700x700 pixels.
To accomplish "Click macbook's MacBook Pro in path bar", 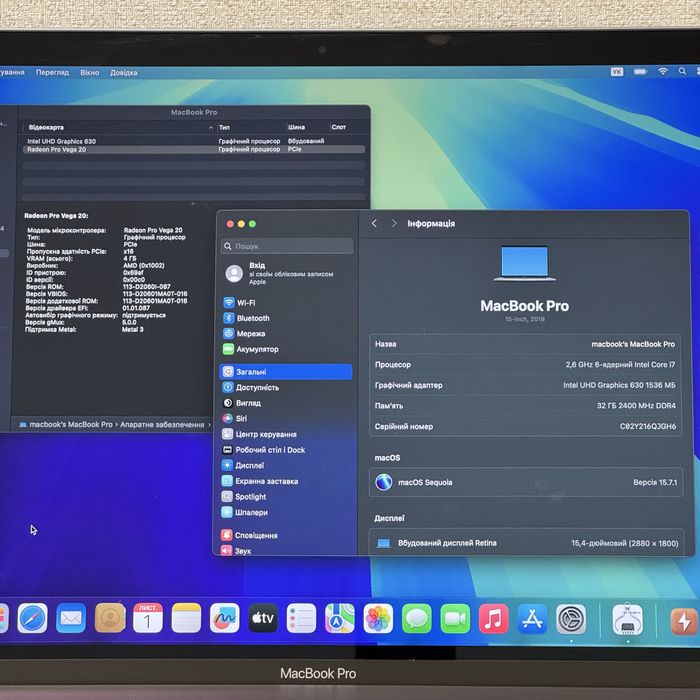I will tap(66, 425).
